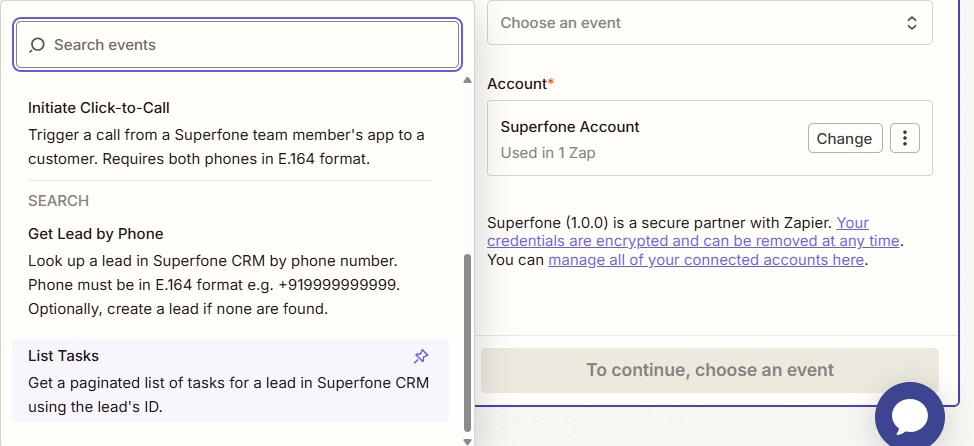Click the Change account button
This screenshot has height=446, width=974.
pyautogui.click(x=845, y=138)
